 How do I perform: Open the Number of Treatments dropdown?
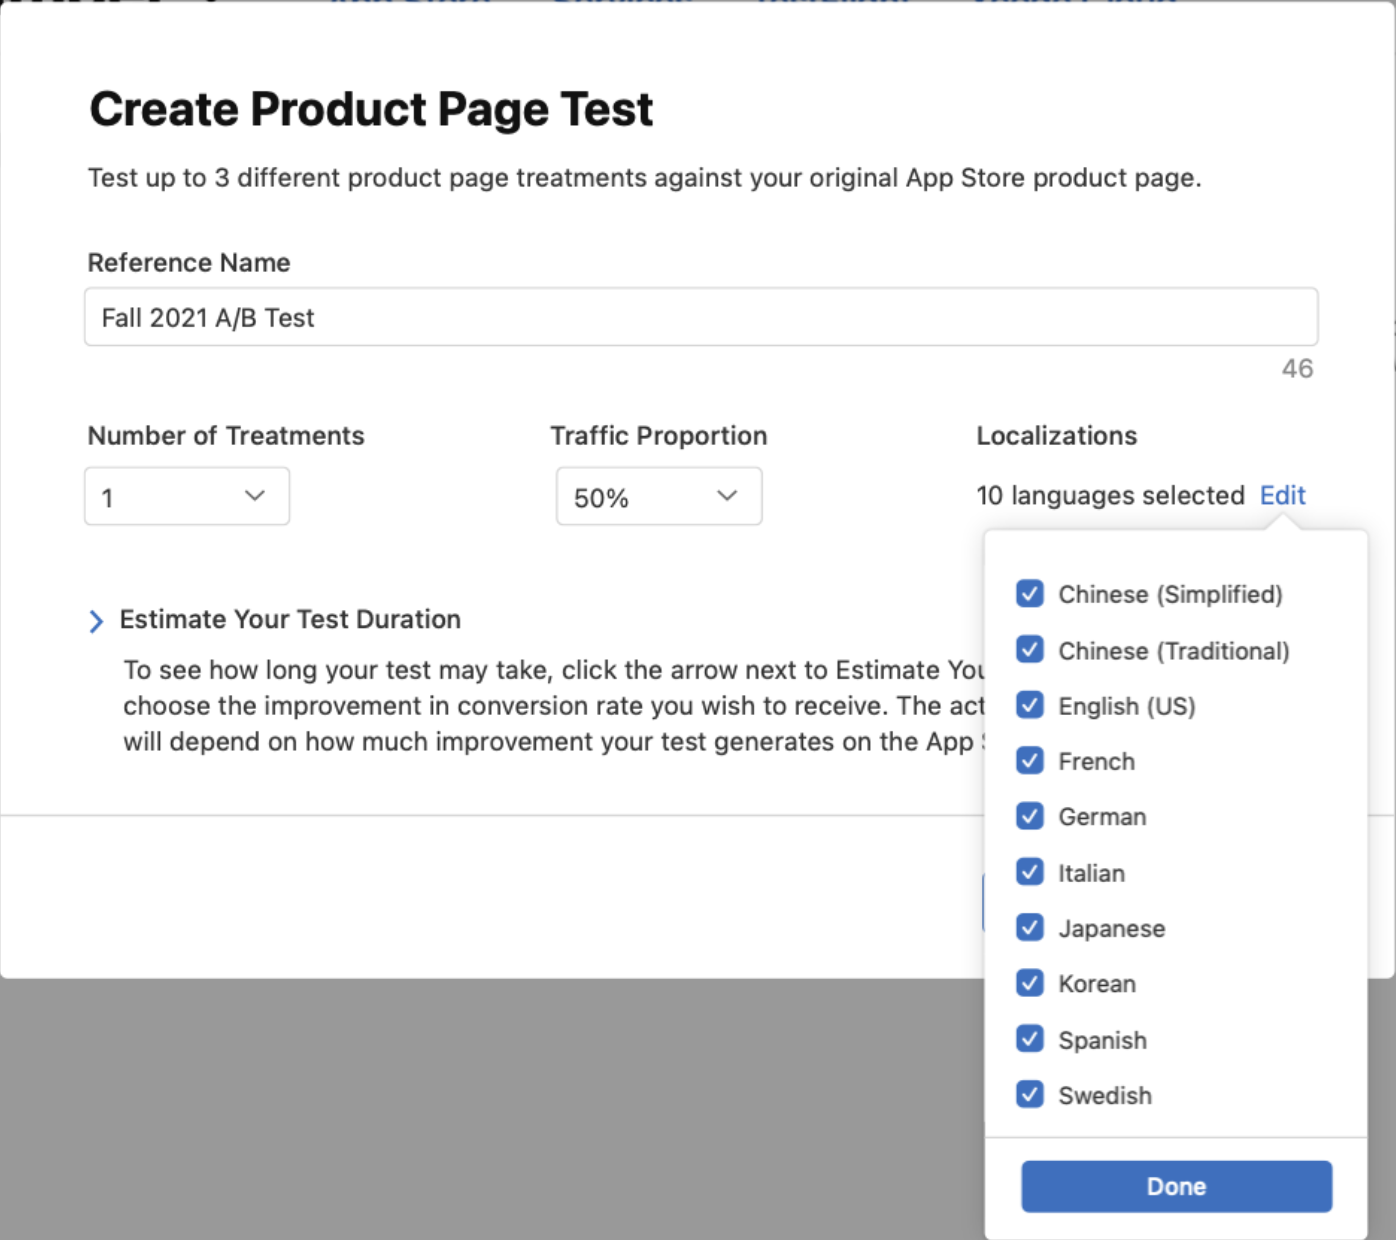(x=186, y=496)
